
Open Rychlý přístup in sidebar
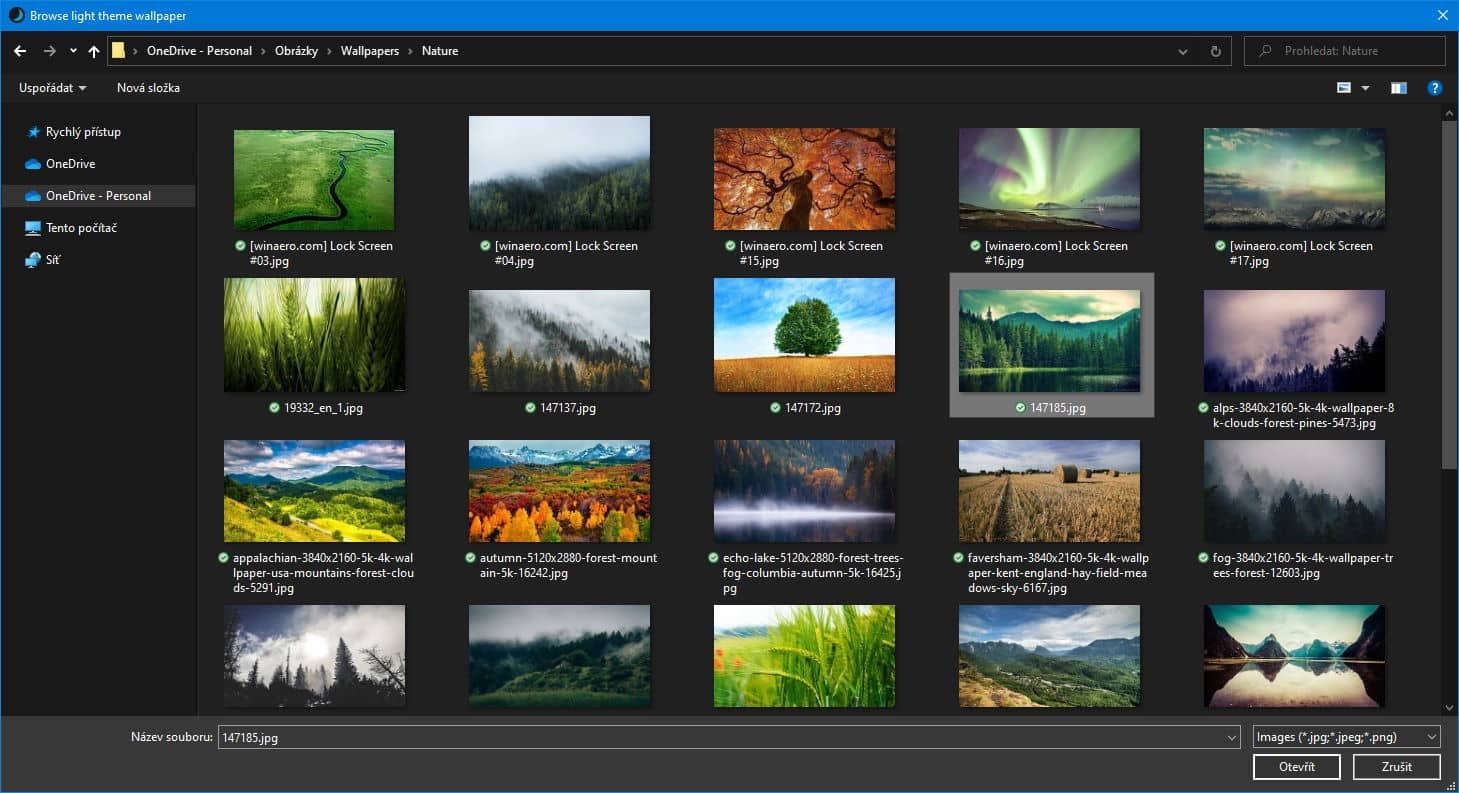(82, 132)
